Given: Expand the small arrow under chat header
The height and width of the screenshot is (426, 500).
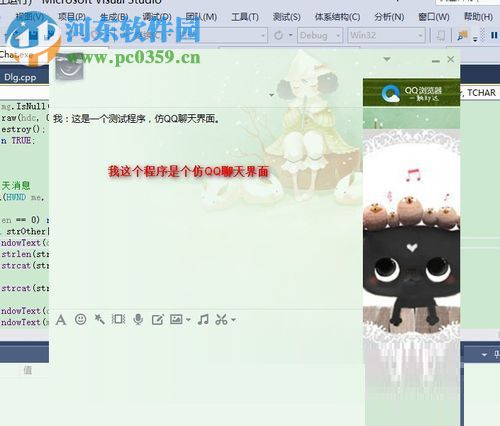Looking at the screenshot, I should [x=271, y=95].
